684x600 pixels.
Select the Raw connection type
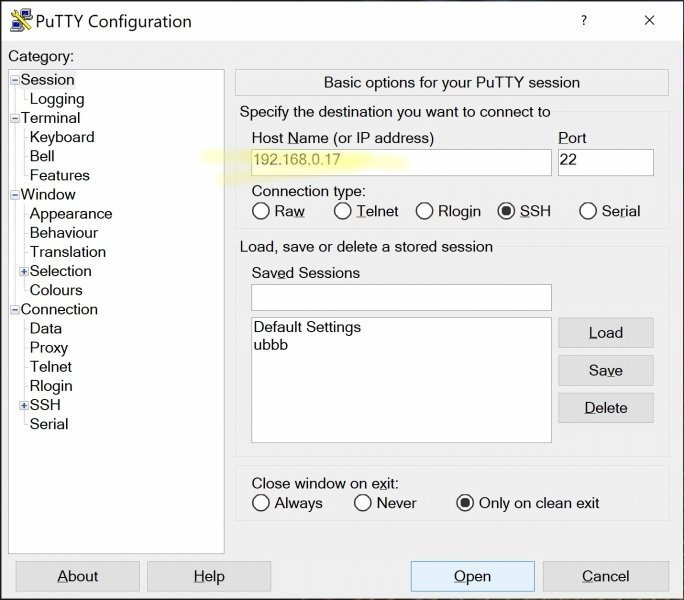click(x=261, y=211)
